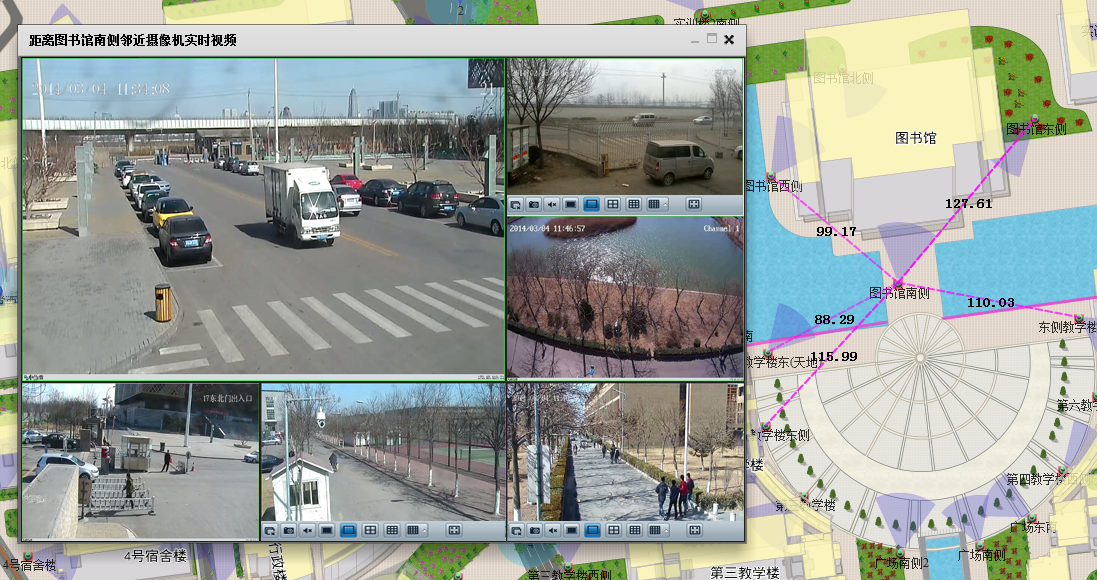Click fullscreen icon under the walkway video
The height and width of the screenshot is (580, 1097).
click(x=694, y=530)
